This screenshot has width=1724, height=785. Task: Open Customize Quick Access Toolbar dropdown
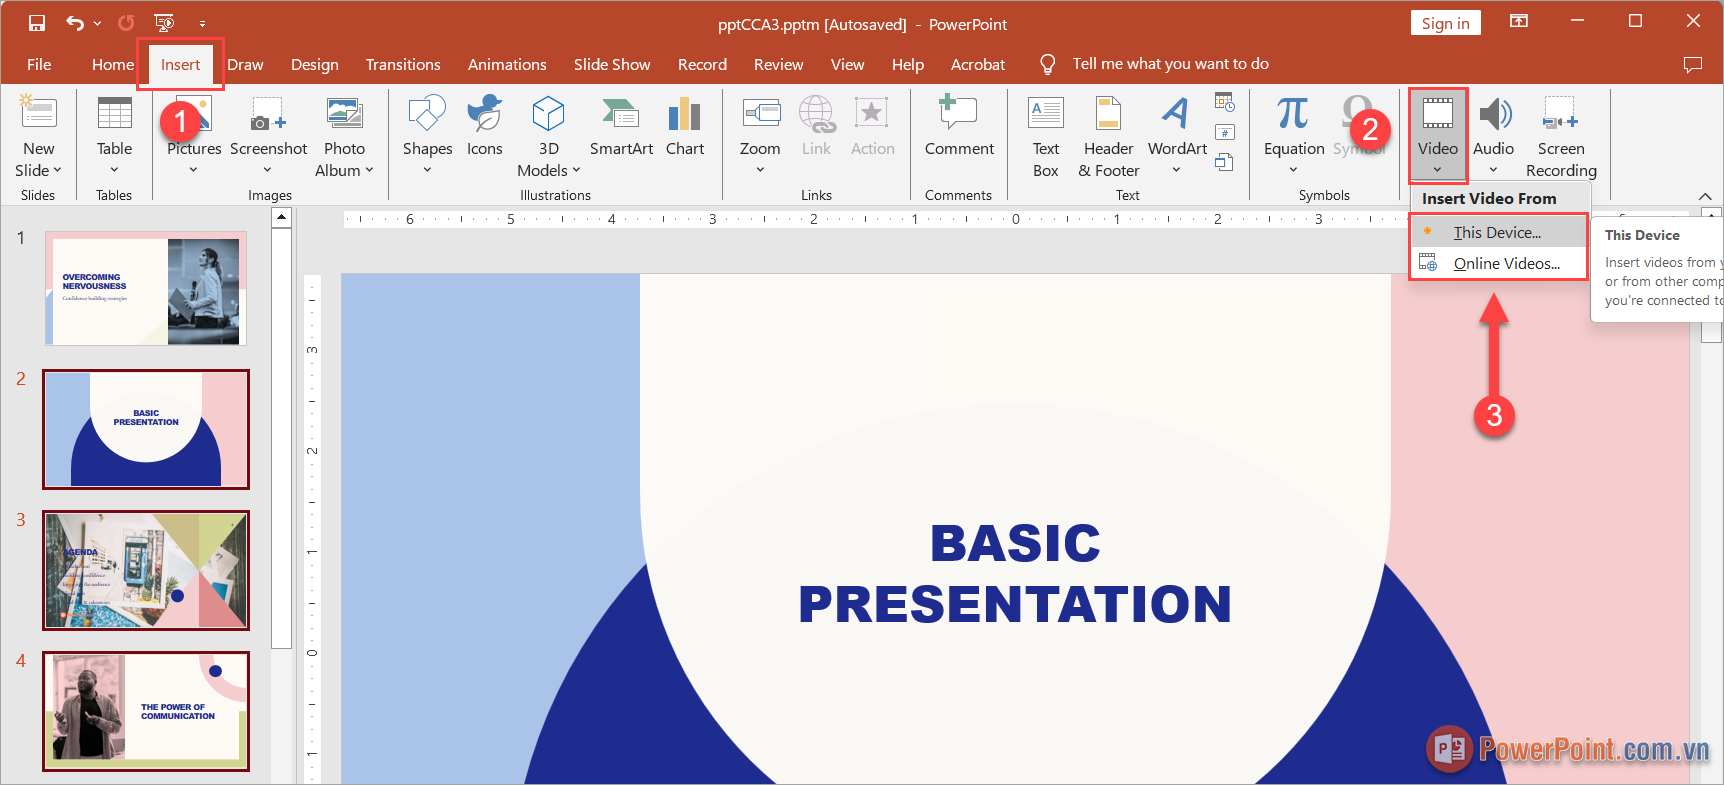202,23
